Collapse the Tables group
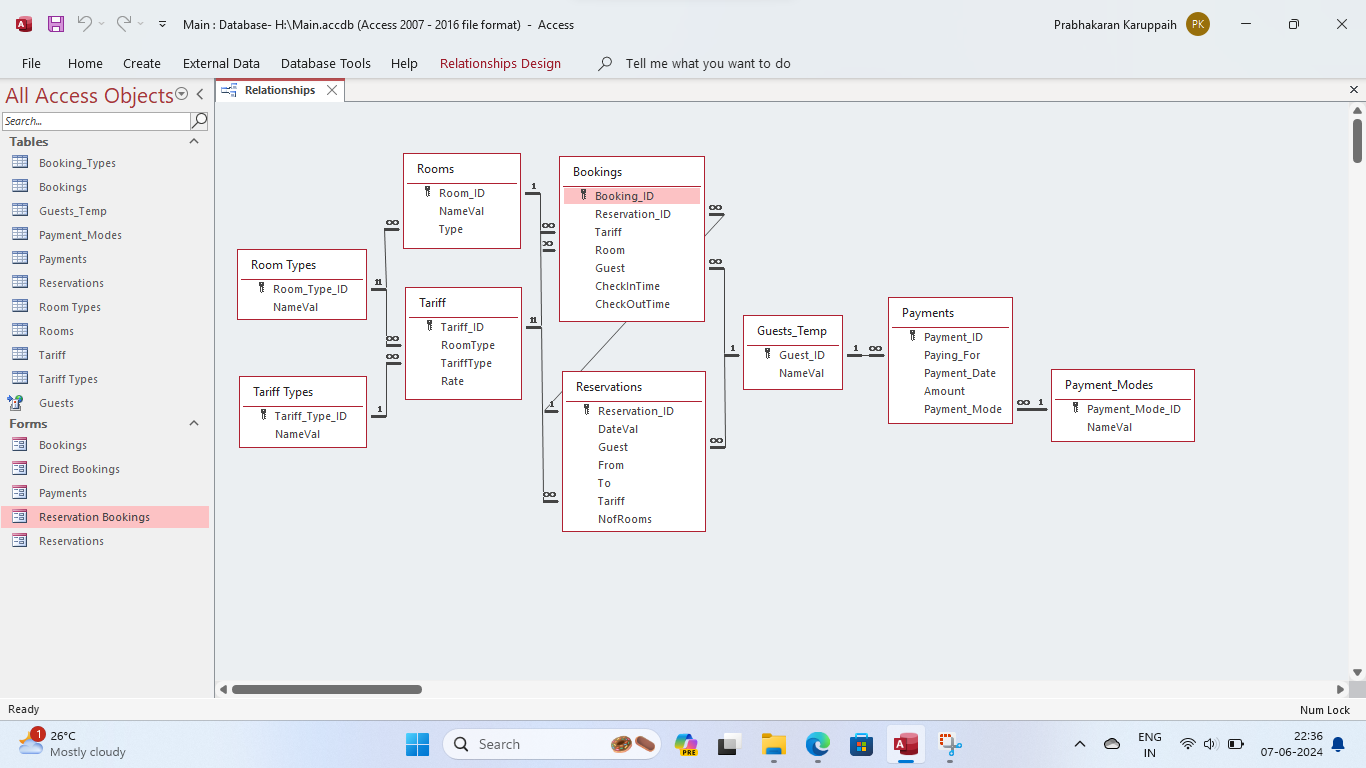The width and height of the screenshot is (1366, 768). coord(194,142)
